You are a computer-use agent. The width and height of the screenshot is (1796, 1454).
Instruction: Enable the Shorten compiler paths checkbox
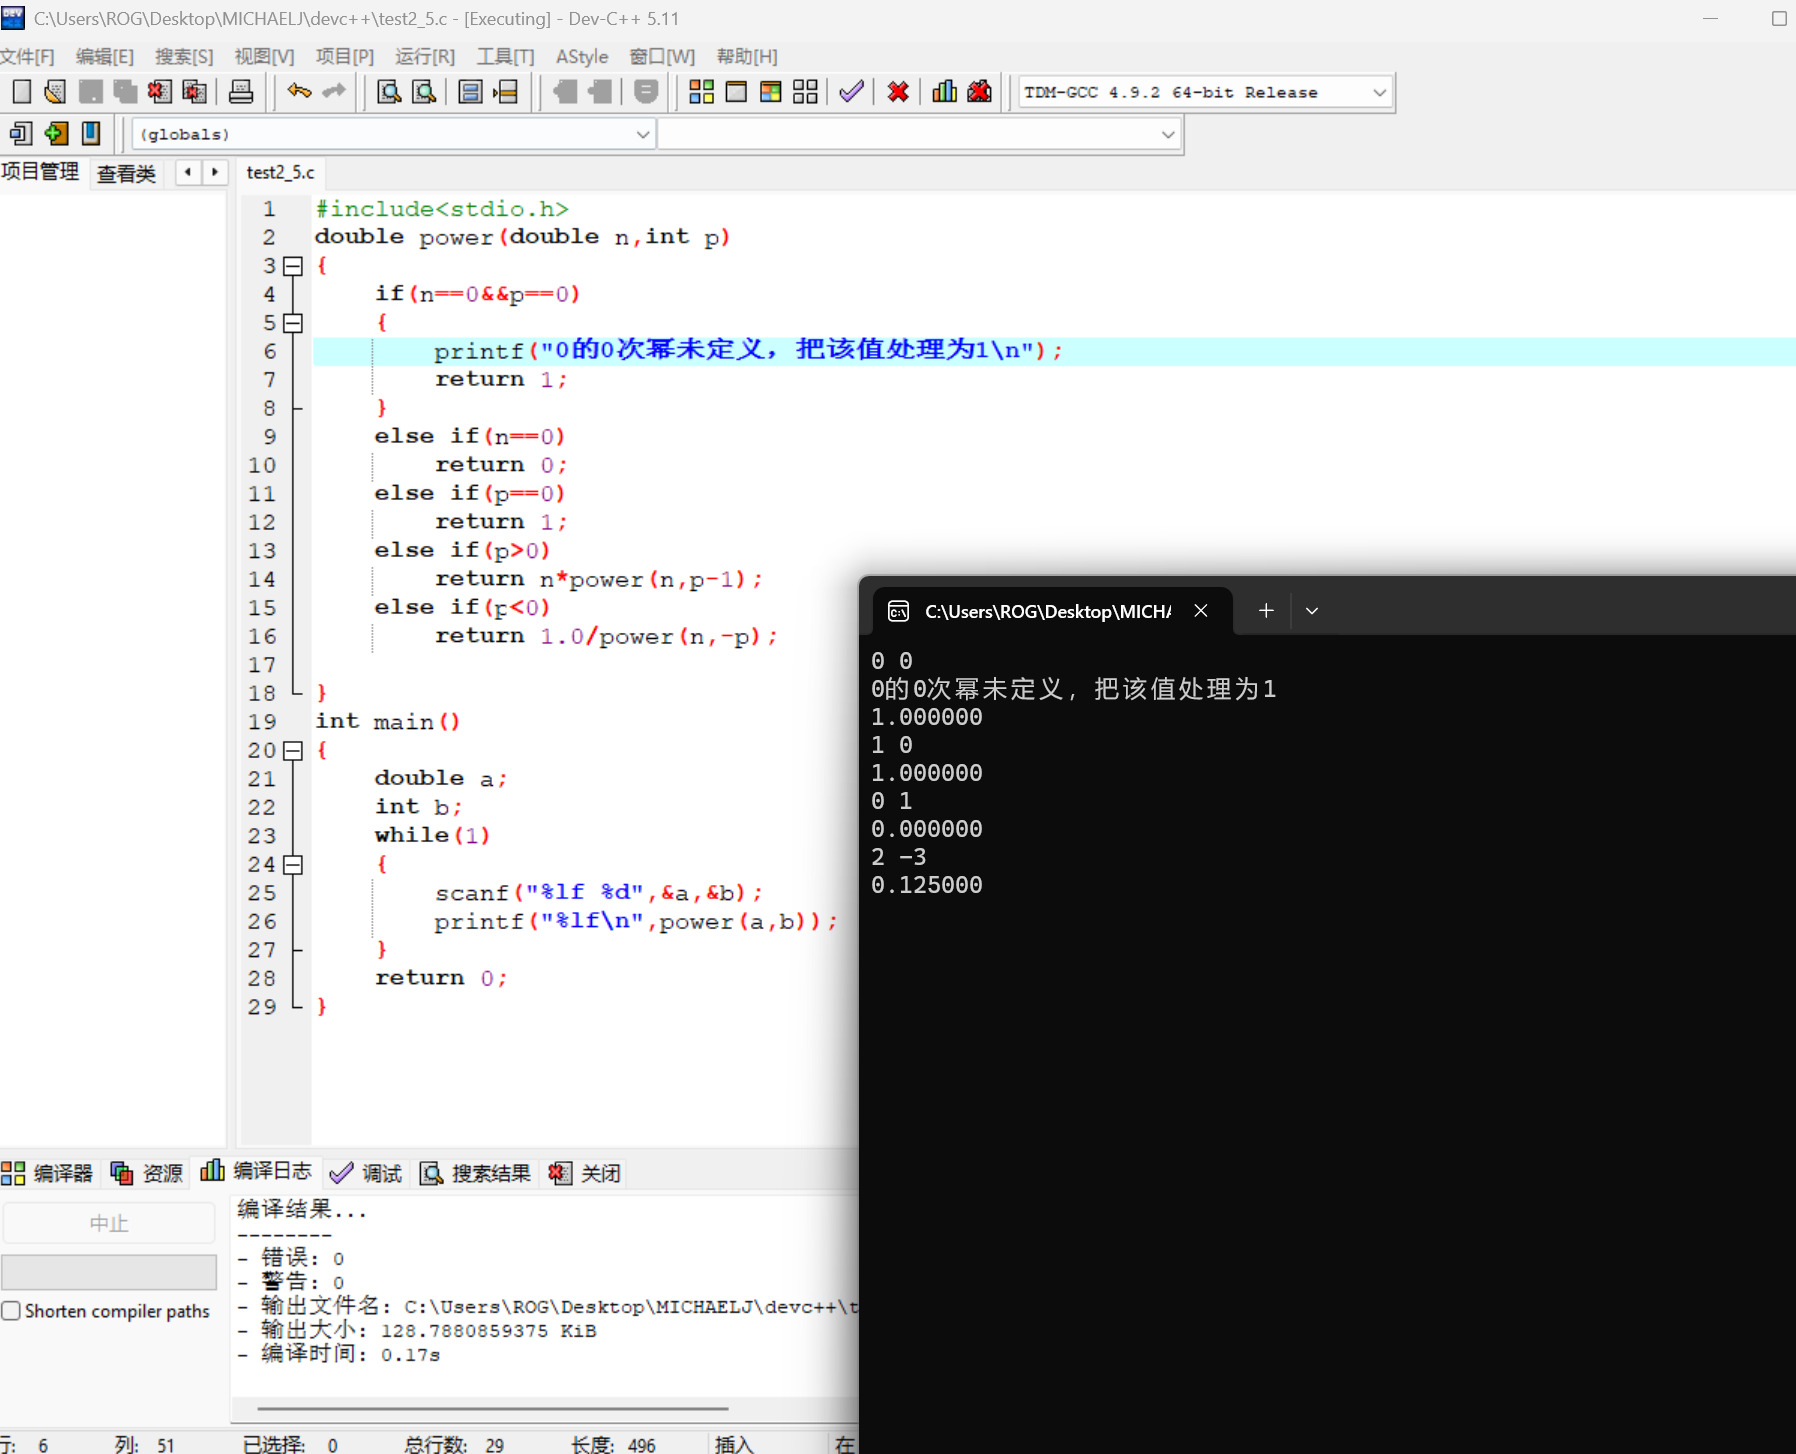12,1311
